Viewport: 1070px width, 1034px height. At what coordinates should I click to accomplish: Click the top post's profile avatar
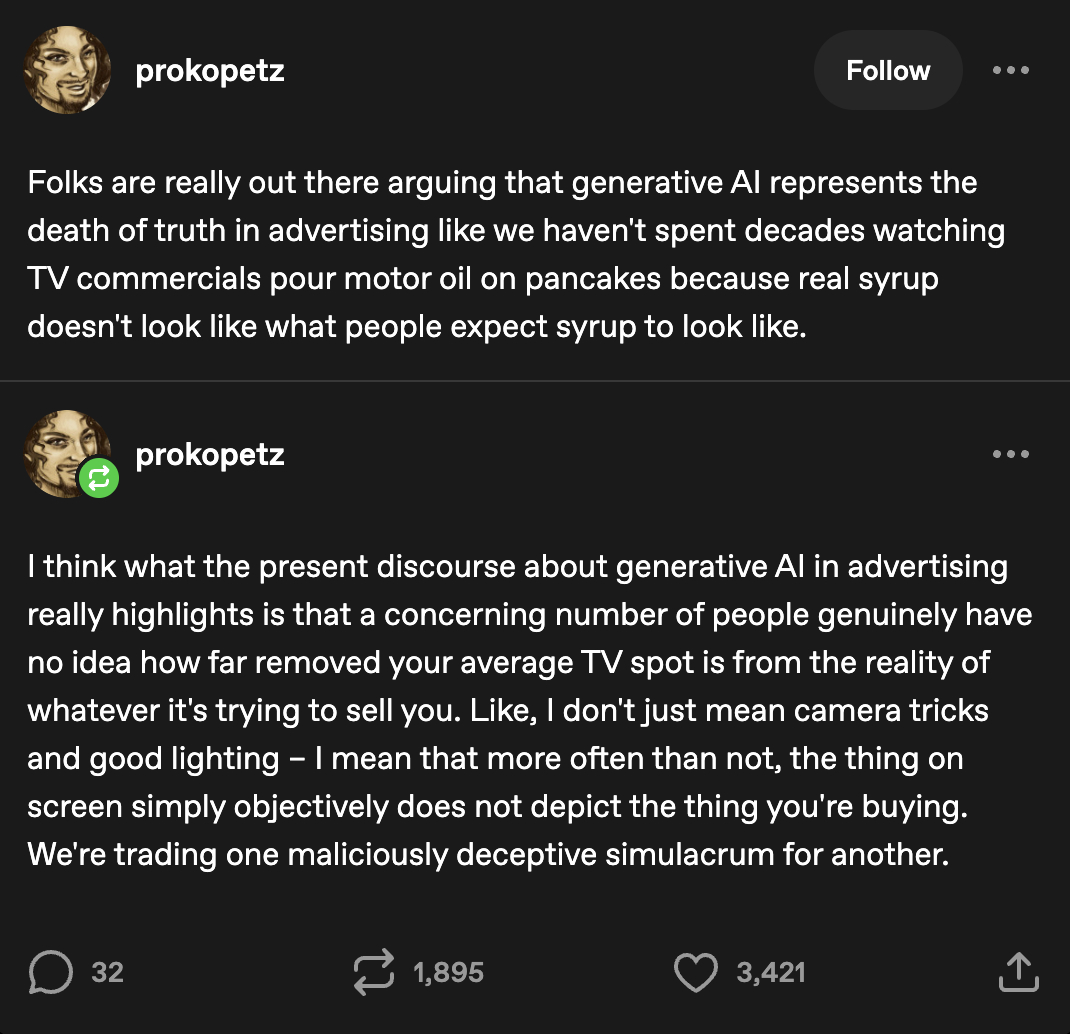click(67, 70)
